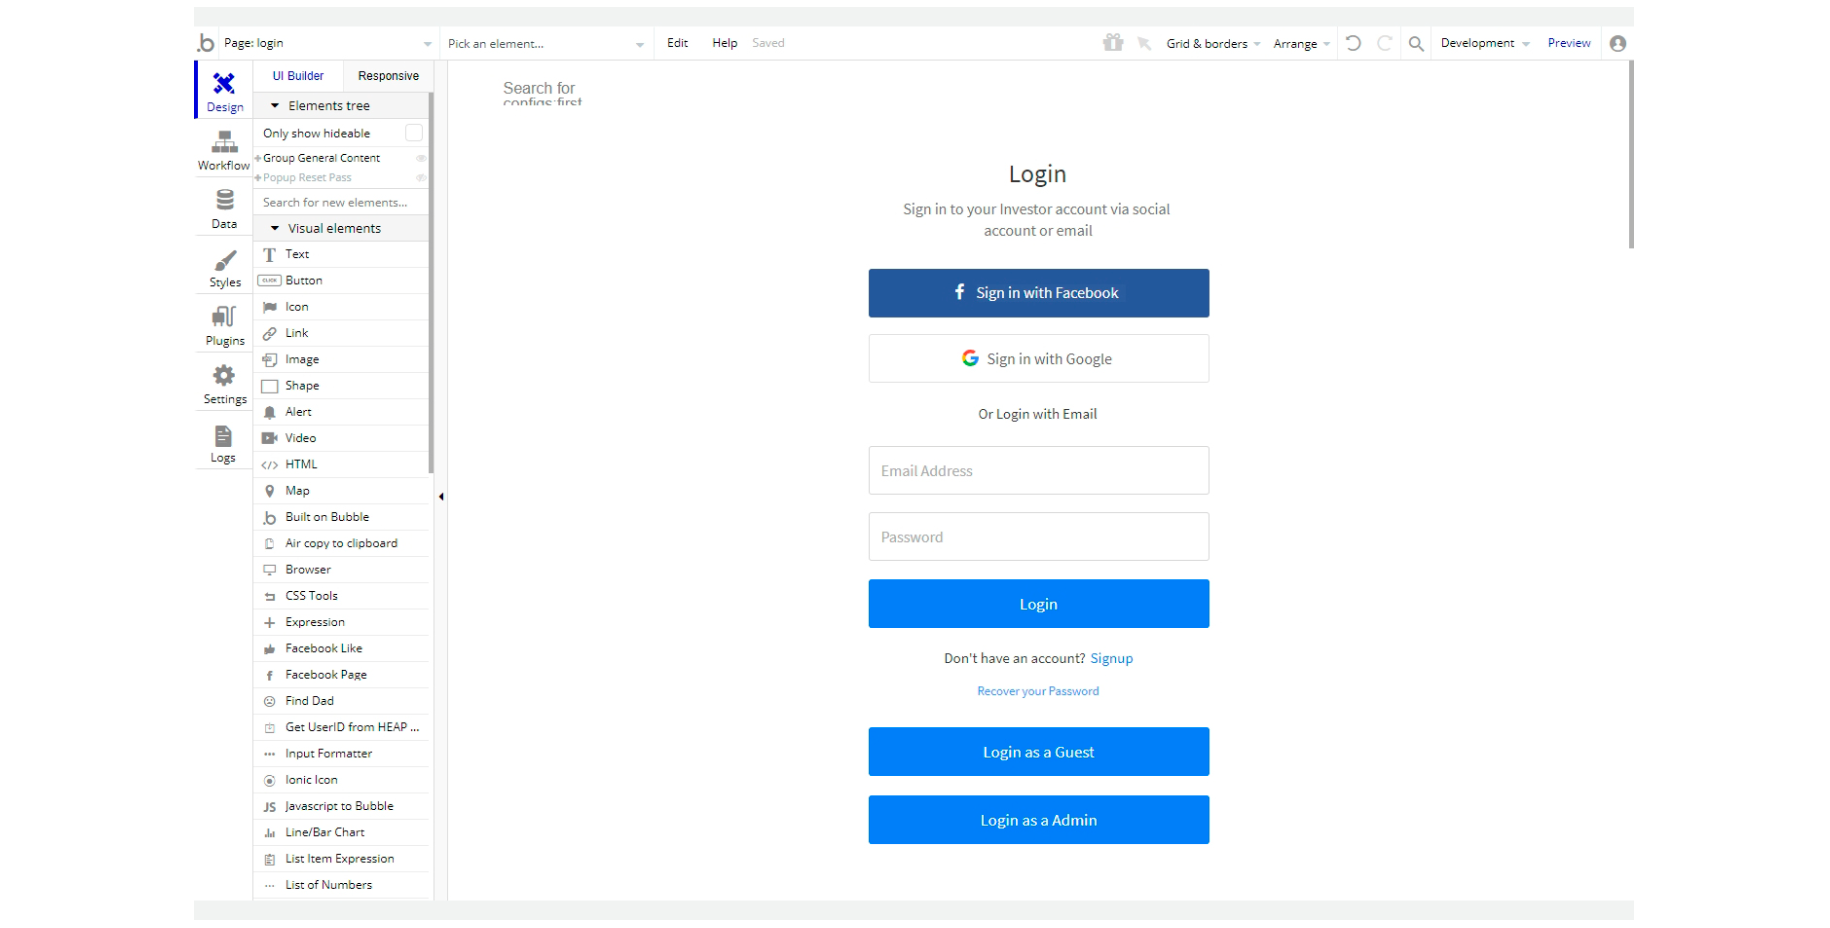Collapse the Visual elements section
1830x928 pixels.
click(275, 229)
